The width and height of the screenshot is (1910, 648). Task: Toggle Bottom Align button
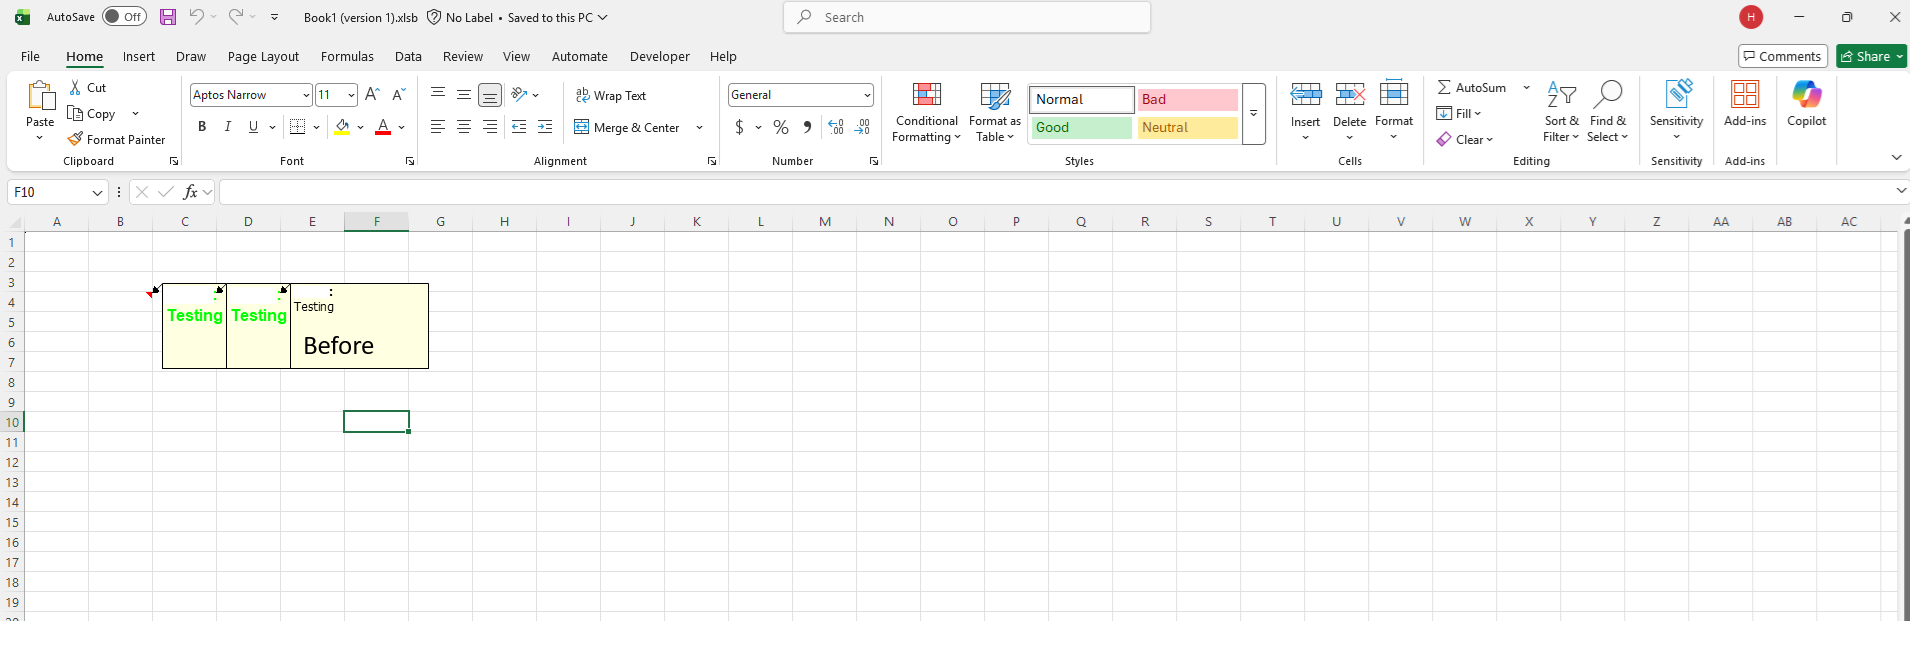(490, 95)
